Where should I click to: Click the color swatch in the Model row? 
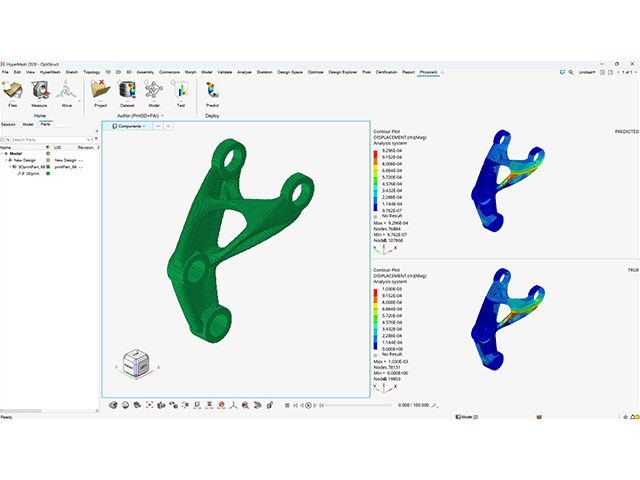tap(48, 153)
